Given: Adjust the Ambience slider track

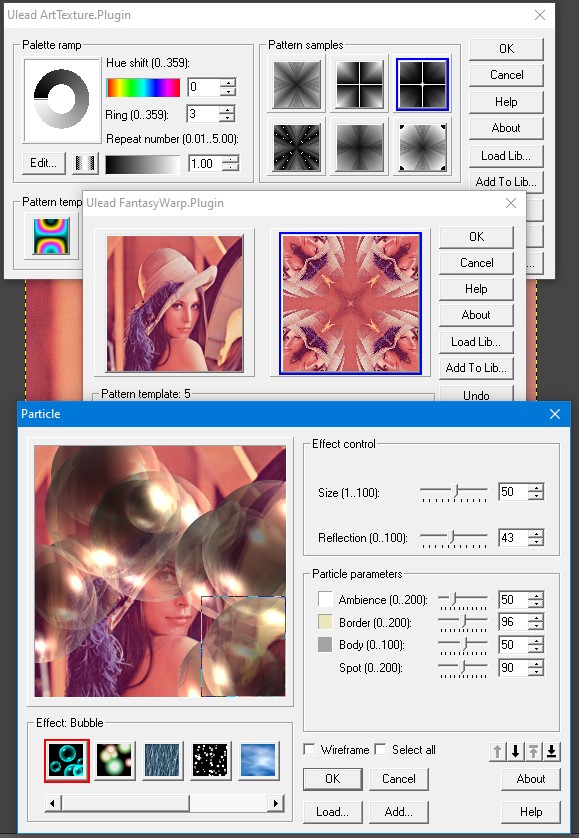Looking at the screenshot, I should click(463, 600).
